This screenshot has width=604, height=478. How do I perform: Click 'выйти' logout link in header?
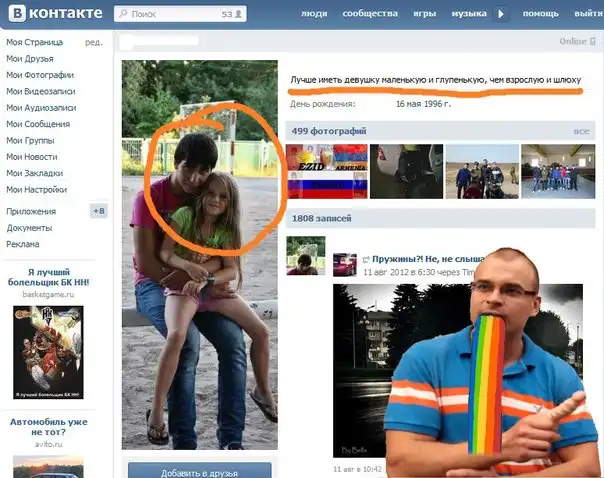(x=588, y=14)
